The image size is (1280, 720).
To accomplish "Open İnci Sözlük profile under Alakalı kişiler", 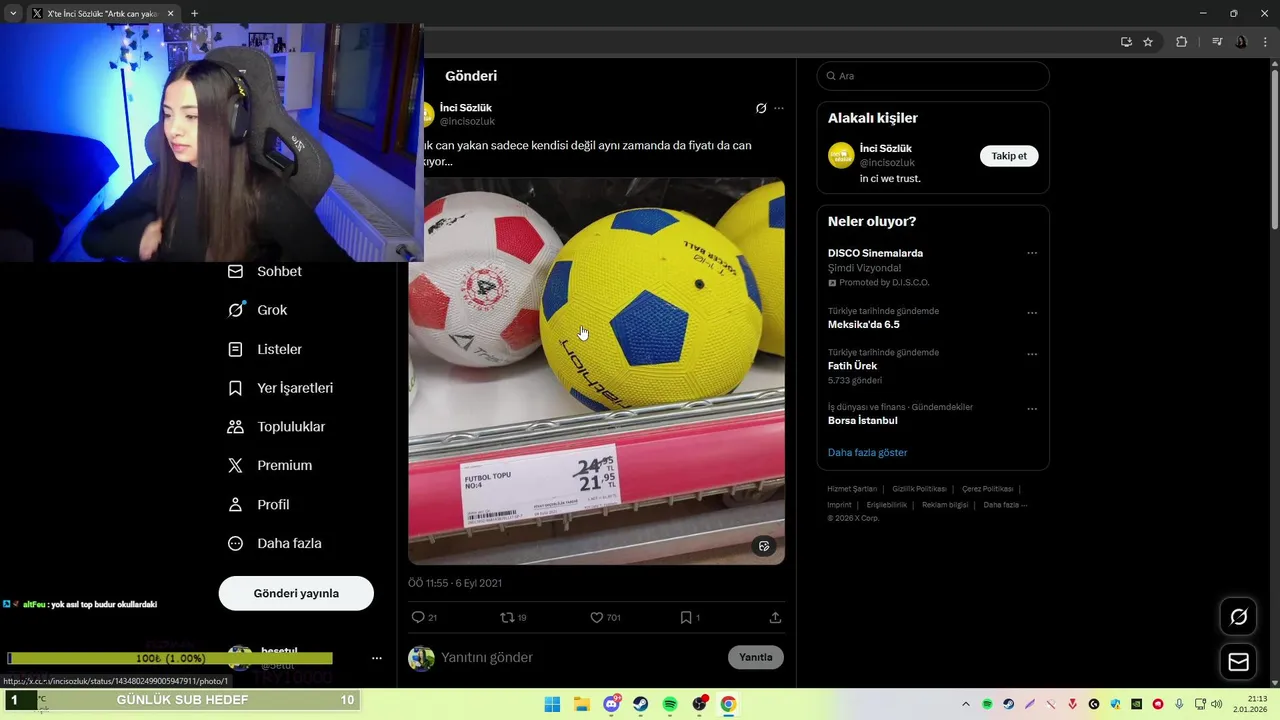I will click(x=886, y=148).
